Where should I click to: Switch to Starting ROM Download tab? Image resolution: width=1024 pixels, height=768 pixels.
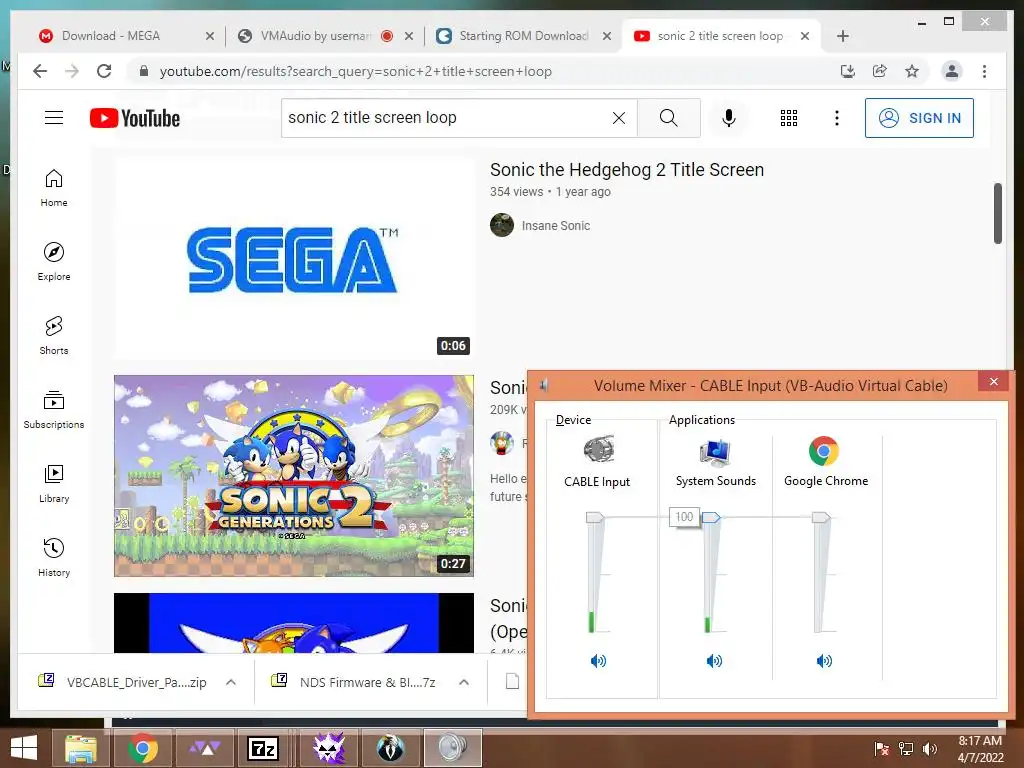[x=522, y=36]
